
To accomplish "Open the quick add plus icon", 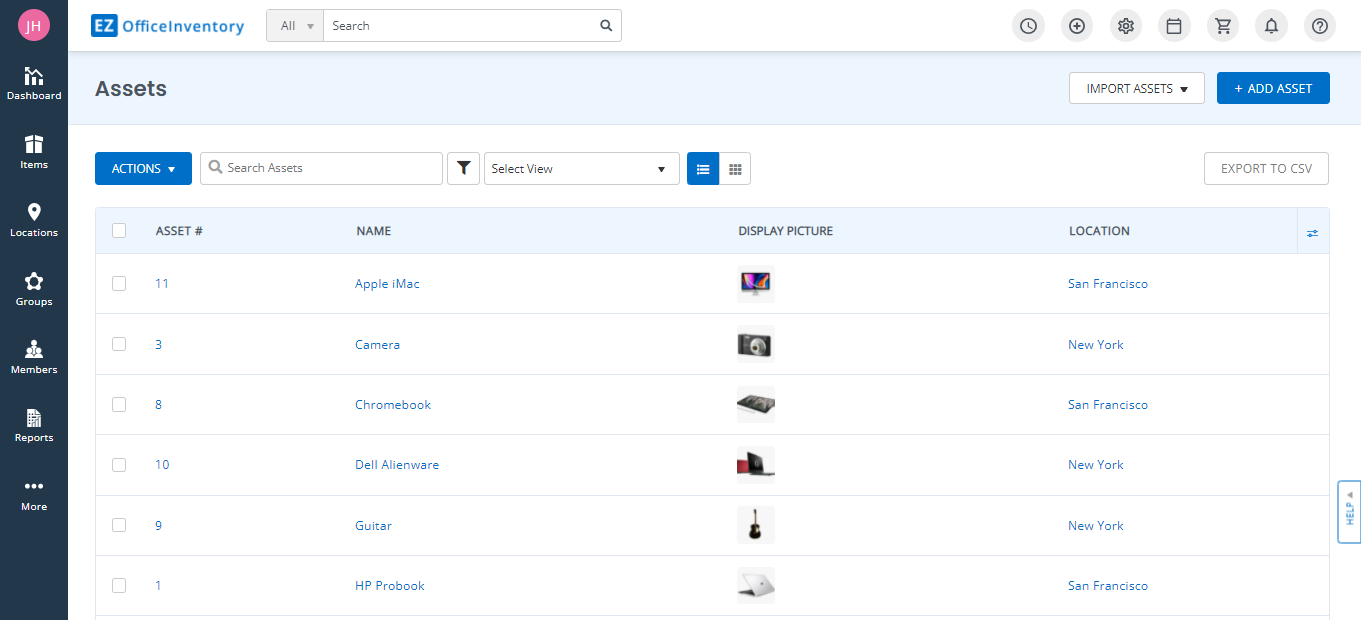I will pos(1077,25).
